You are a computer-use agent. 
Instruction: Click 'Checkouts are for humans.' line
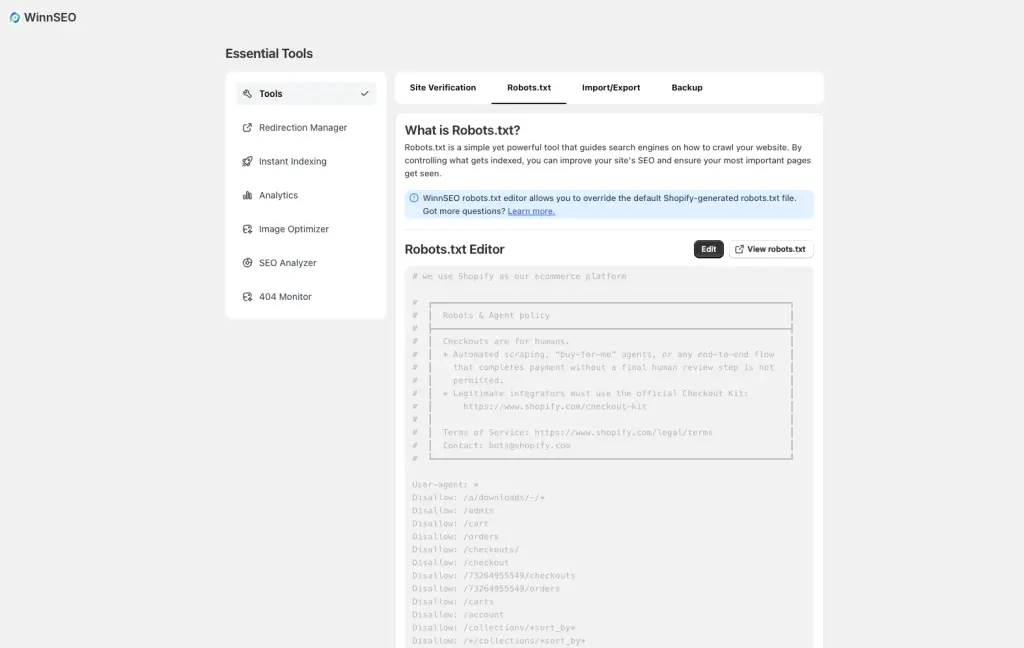(x=506, y=342)
